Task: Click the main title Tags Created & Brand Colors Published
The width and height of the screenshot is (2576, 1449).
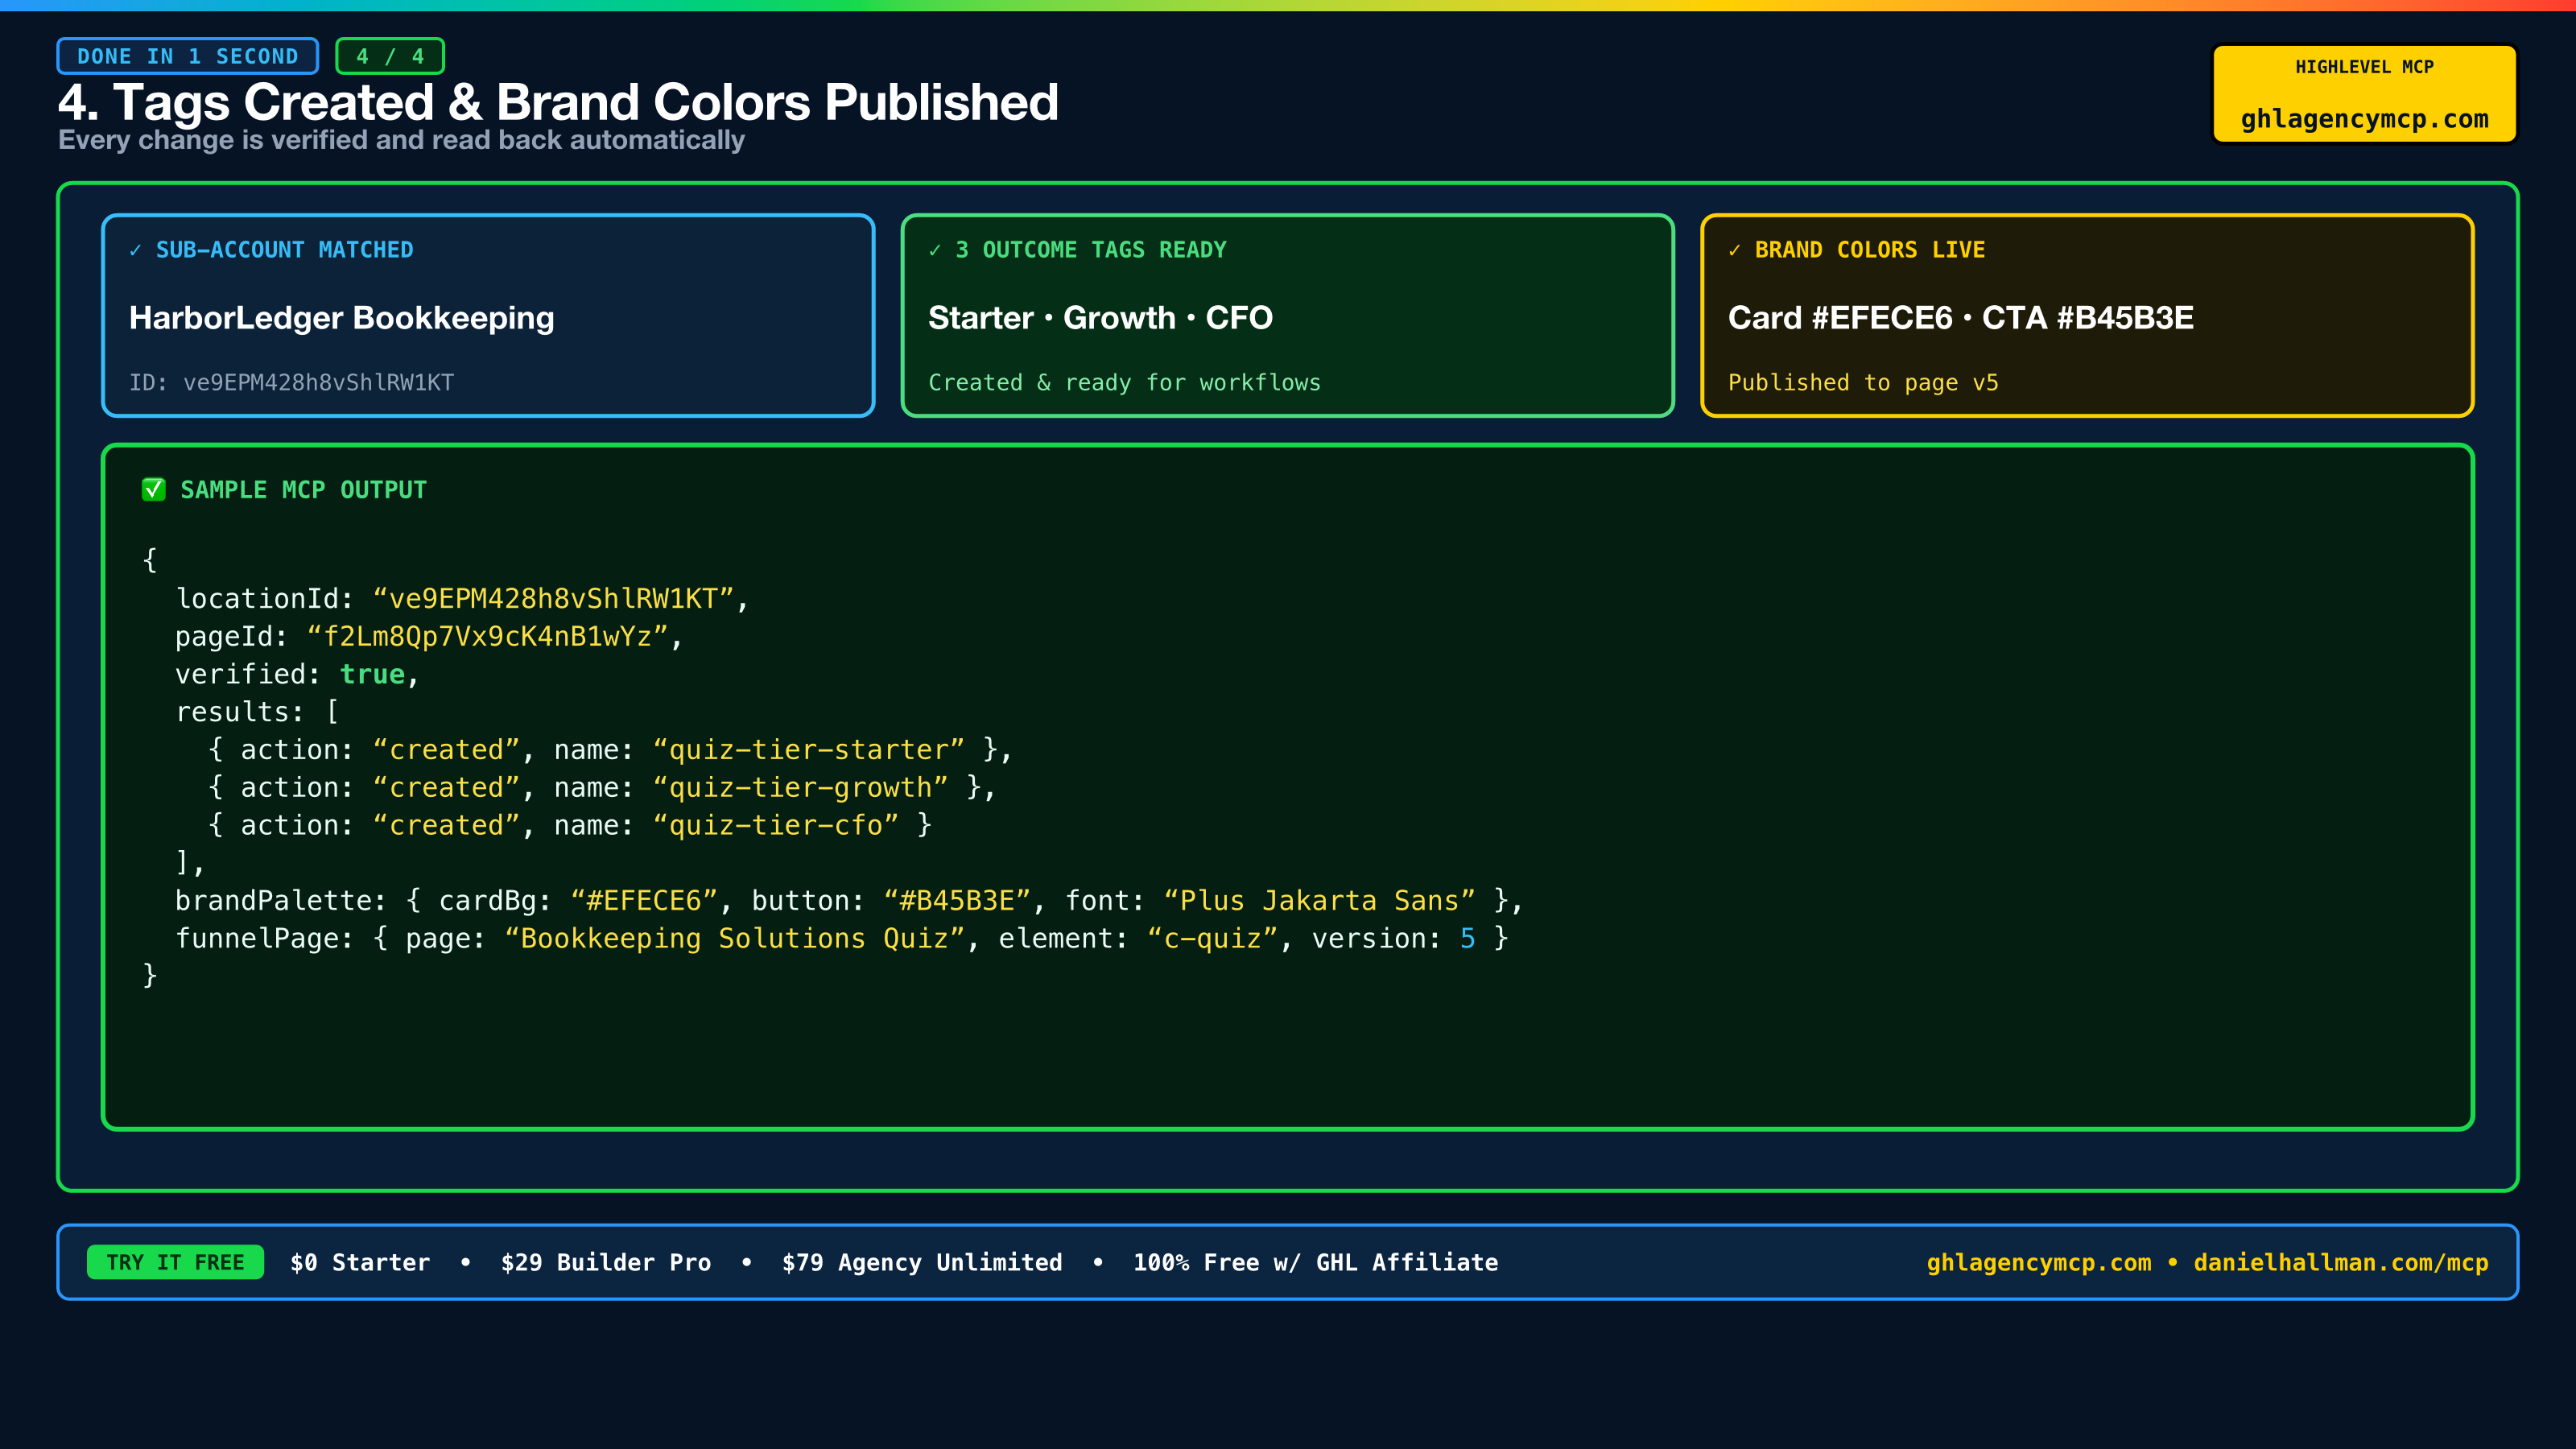Action: 558,102
